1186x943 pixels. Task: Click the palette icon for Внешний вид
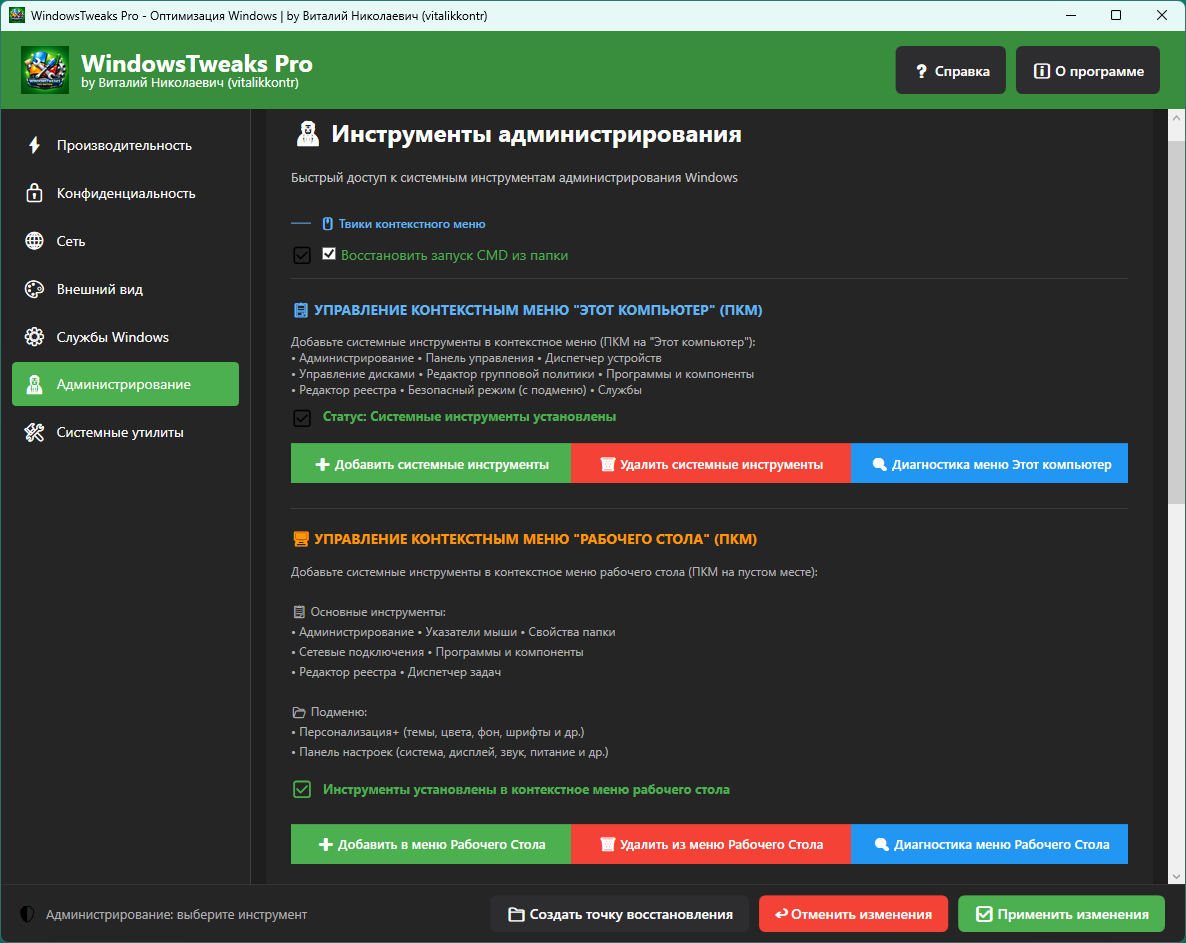(x=35, y=289)
